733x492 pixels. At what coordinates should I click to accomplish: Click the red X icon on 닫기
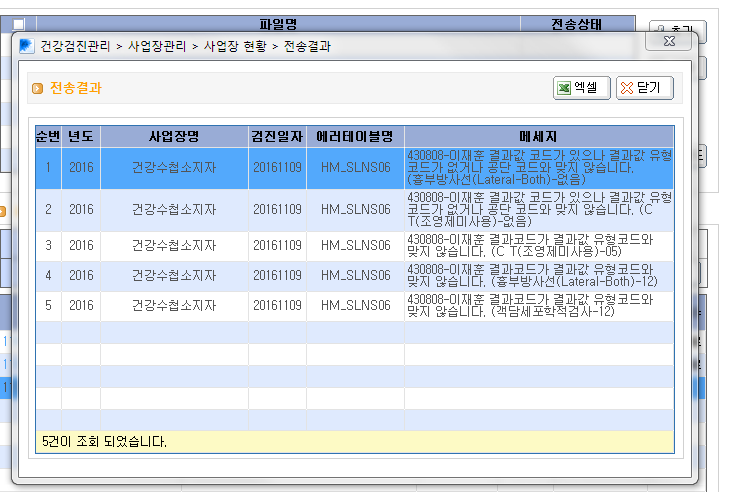[627, 88]
